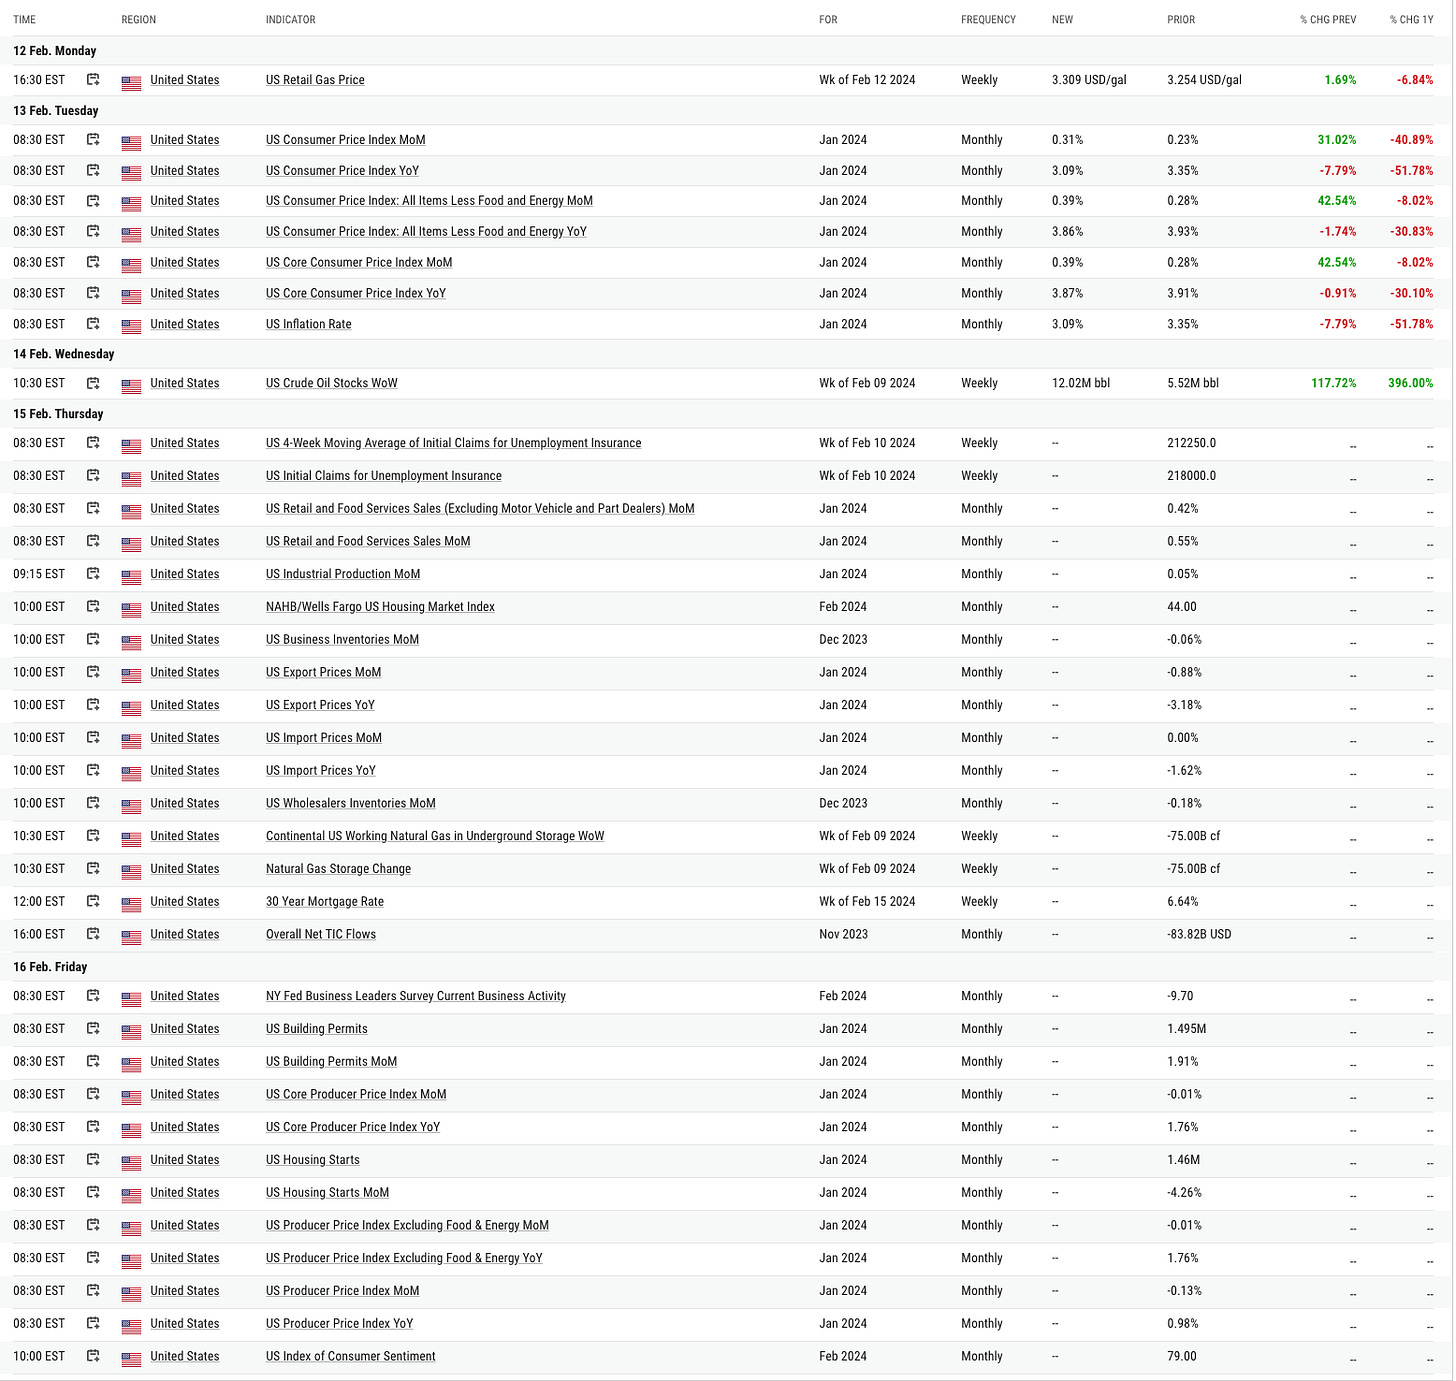The image size is (1456, 1381).
Task: Click United States link in US Housing Starts row
Action: tap(185, 1160)
